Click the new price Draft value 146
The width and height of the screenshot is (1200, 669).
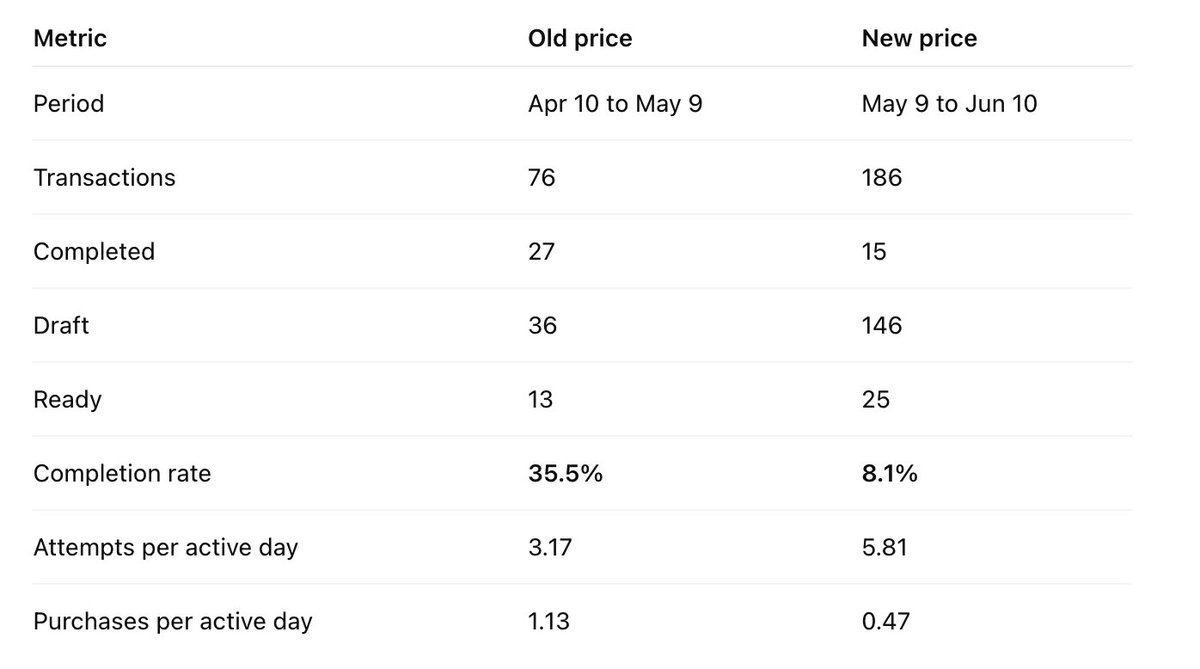click(x=881, y=325)
